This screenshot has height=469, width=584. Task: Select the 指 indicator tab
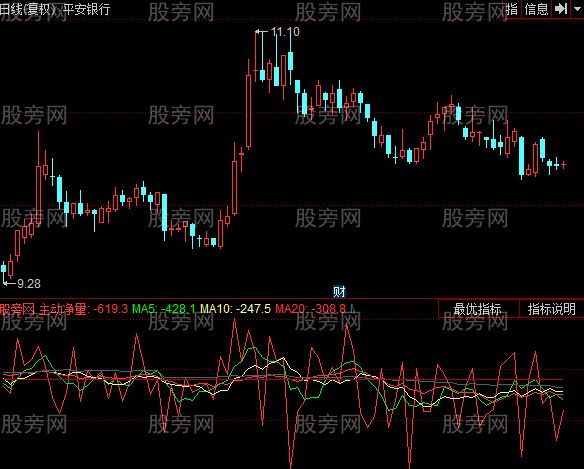tap(512, 9)
